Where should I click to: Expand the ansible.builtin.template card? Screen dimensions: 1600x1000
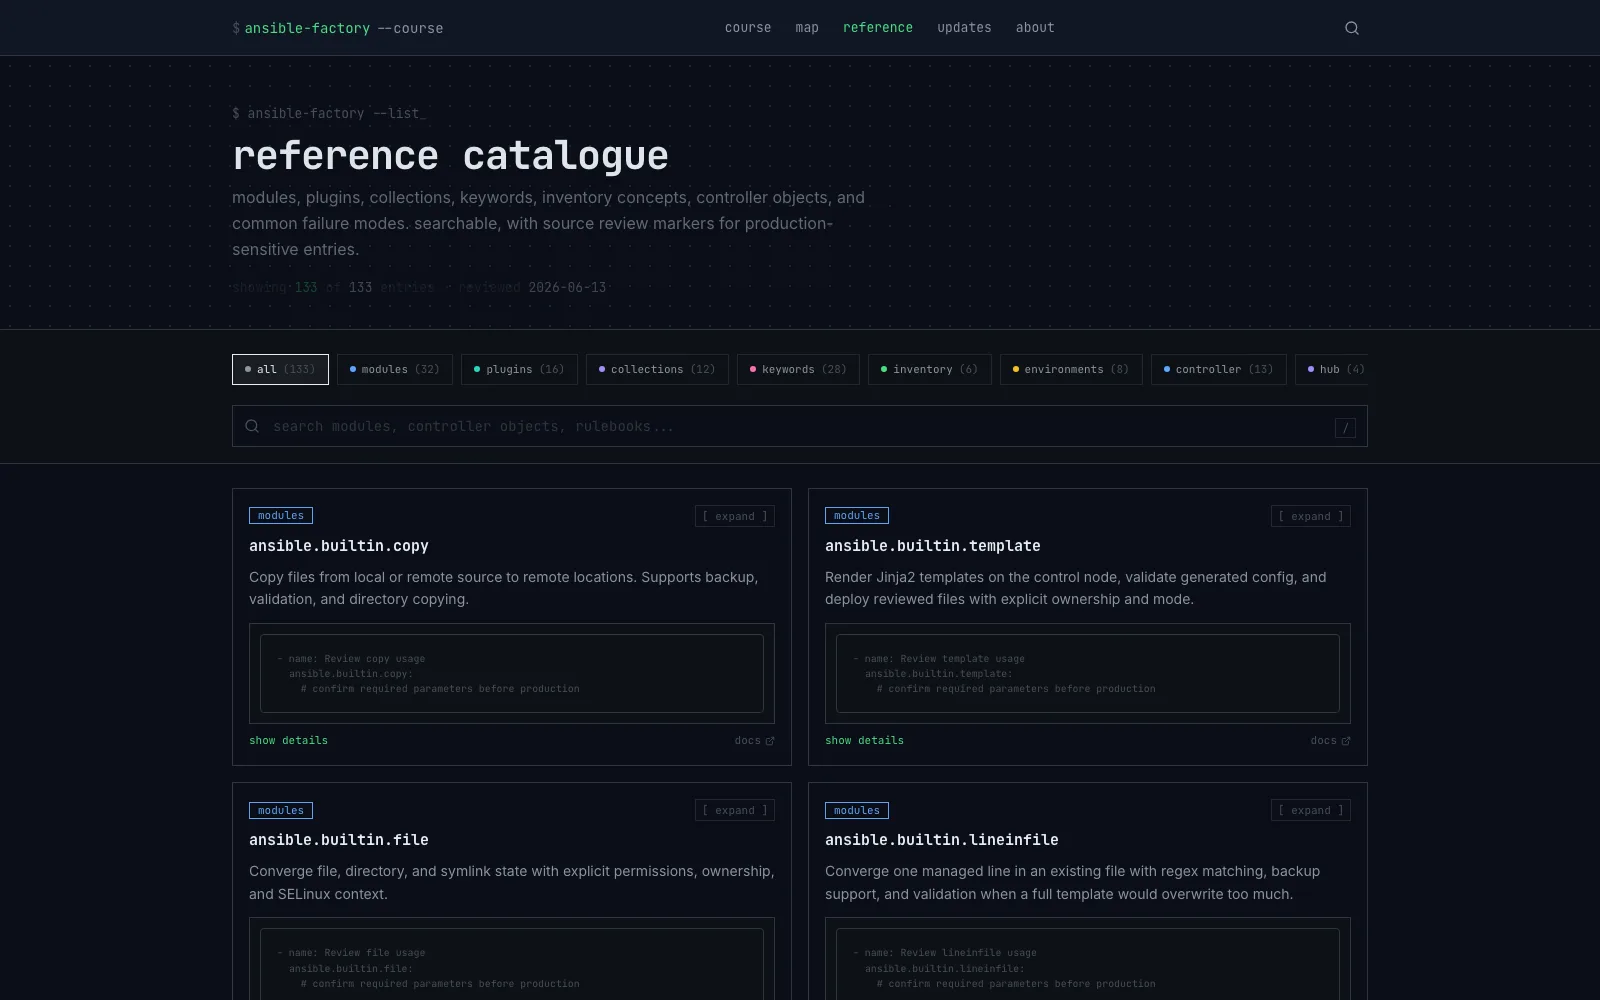[1311, 516]
